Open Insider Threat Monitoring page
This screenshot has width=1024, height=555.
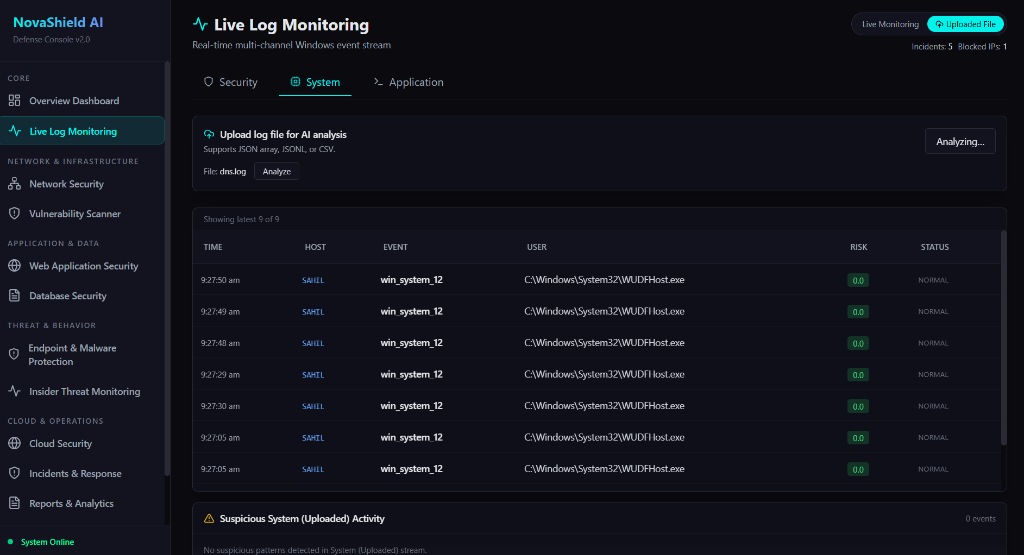tap(82, 391)
